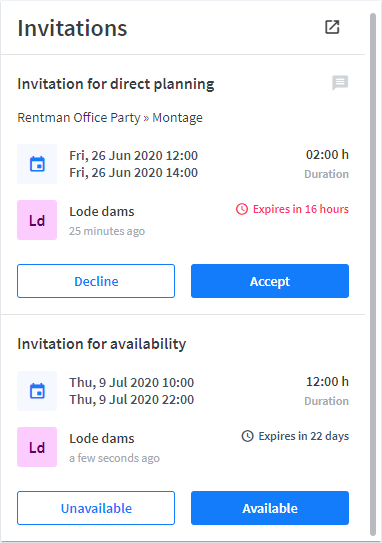Mark yourself Available for 9 Jul
This screenshot has width=382, height=543.
pos(270,508)
